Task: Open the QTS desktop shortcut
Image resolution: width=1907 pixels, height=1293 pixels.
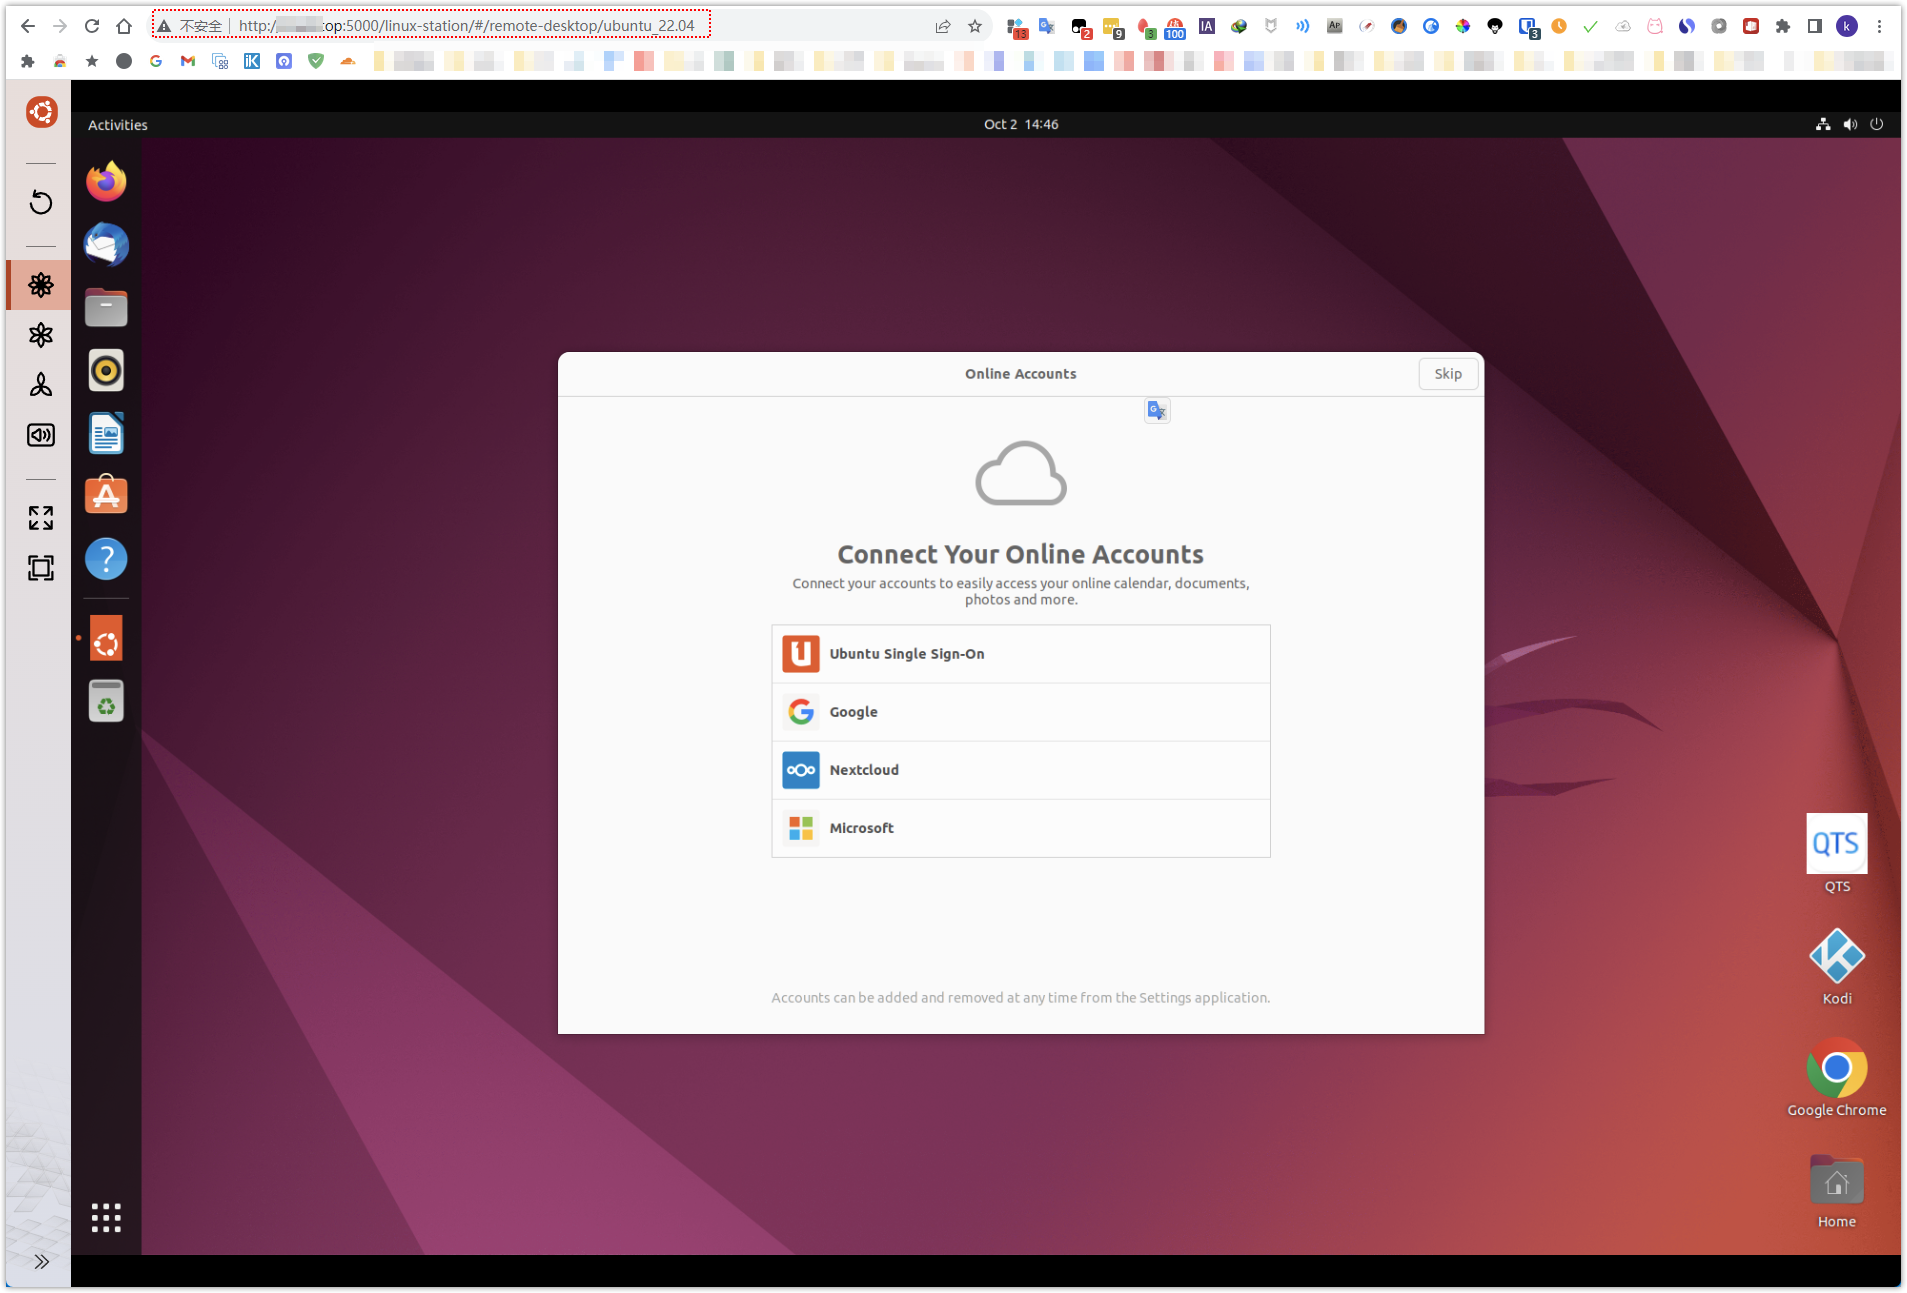Action: pyautogui.click(x=1837, y=854)
